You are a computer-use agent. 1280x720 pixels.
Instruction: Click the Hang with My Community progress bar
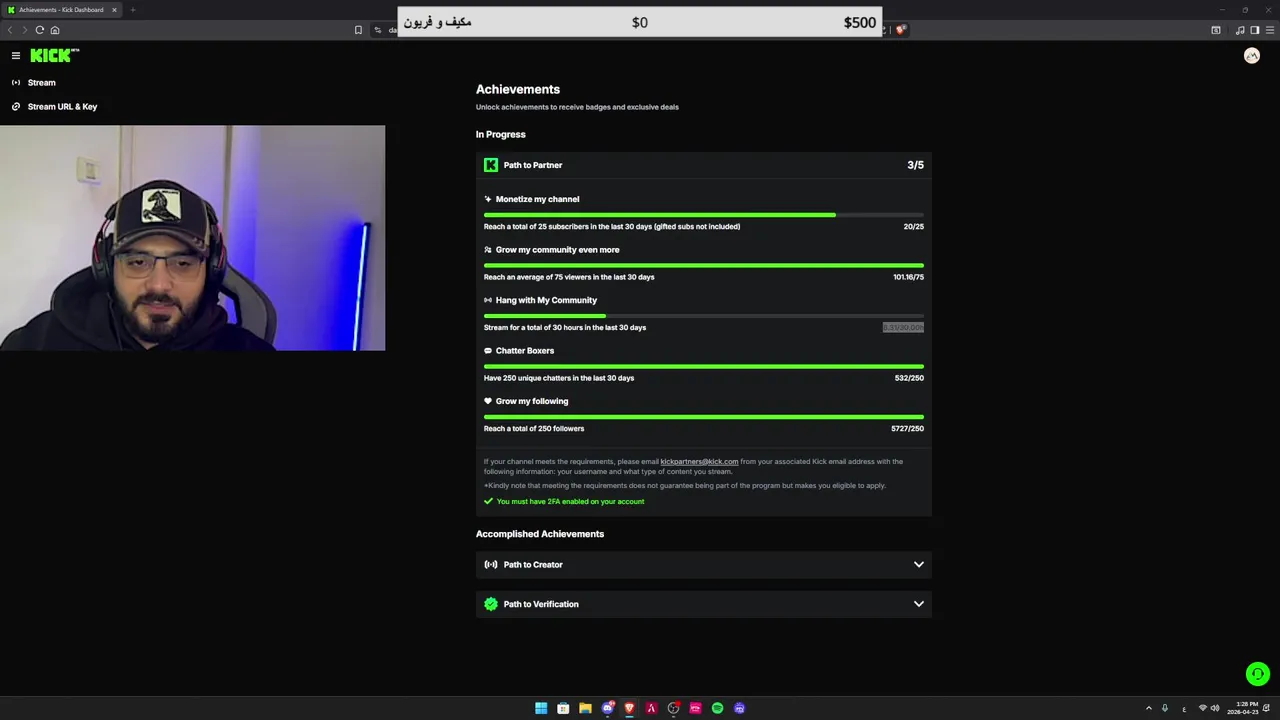[704, 316]
